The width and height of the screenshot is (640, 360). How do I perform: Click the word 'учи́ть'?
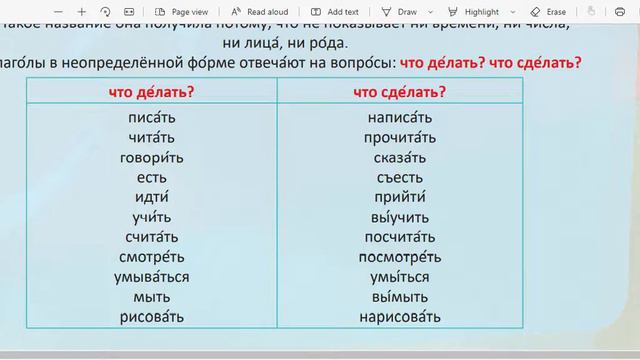coord(152,217)
